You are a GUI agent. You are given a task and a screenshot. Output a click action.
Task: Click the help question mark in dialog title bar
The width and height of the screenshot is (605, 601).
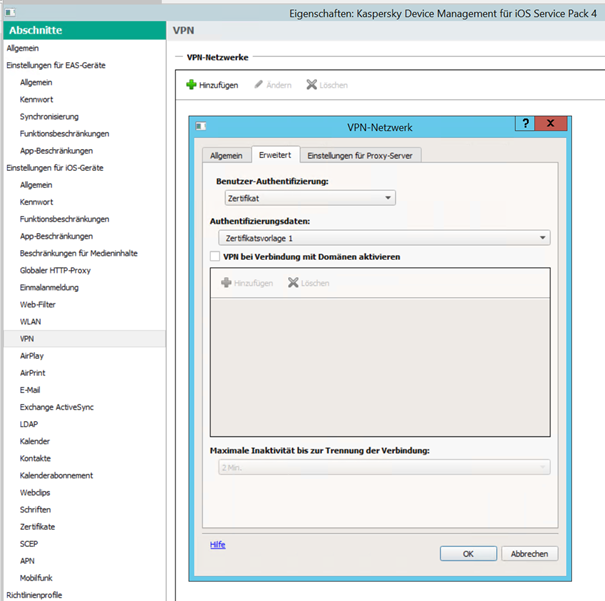point(526,124)
